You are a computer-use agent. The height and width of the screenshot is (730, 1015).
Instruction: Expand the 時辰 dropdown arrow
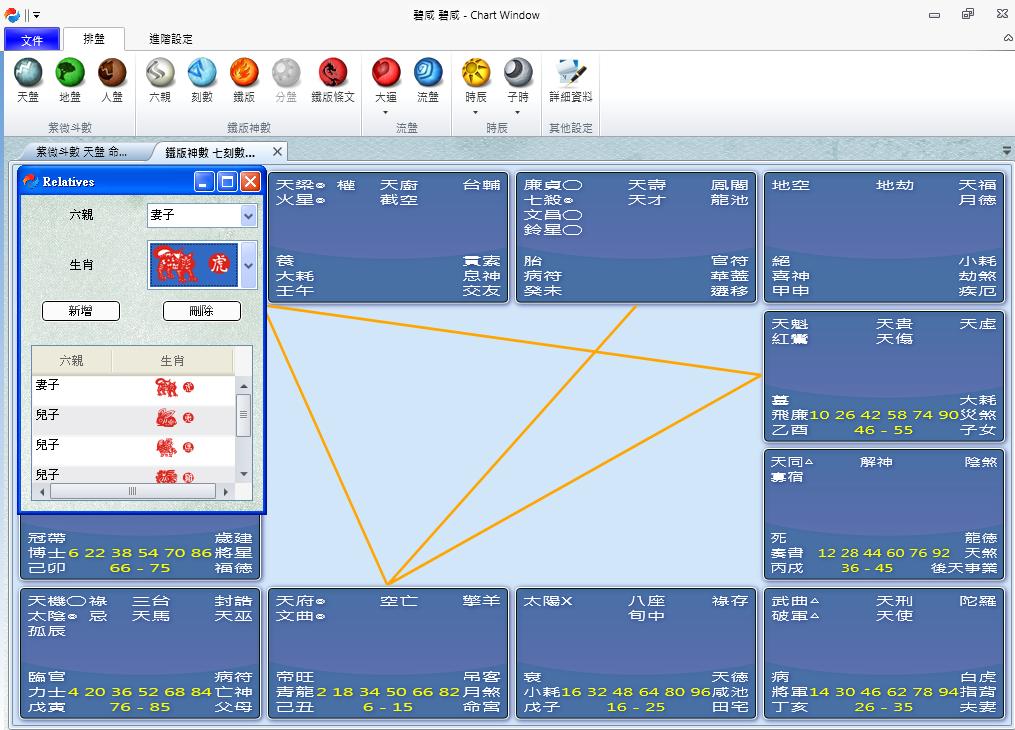click(x=476, y=112)
